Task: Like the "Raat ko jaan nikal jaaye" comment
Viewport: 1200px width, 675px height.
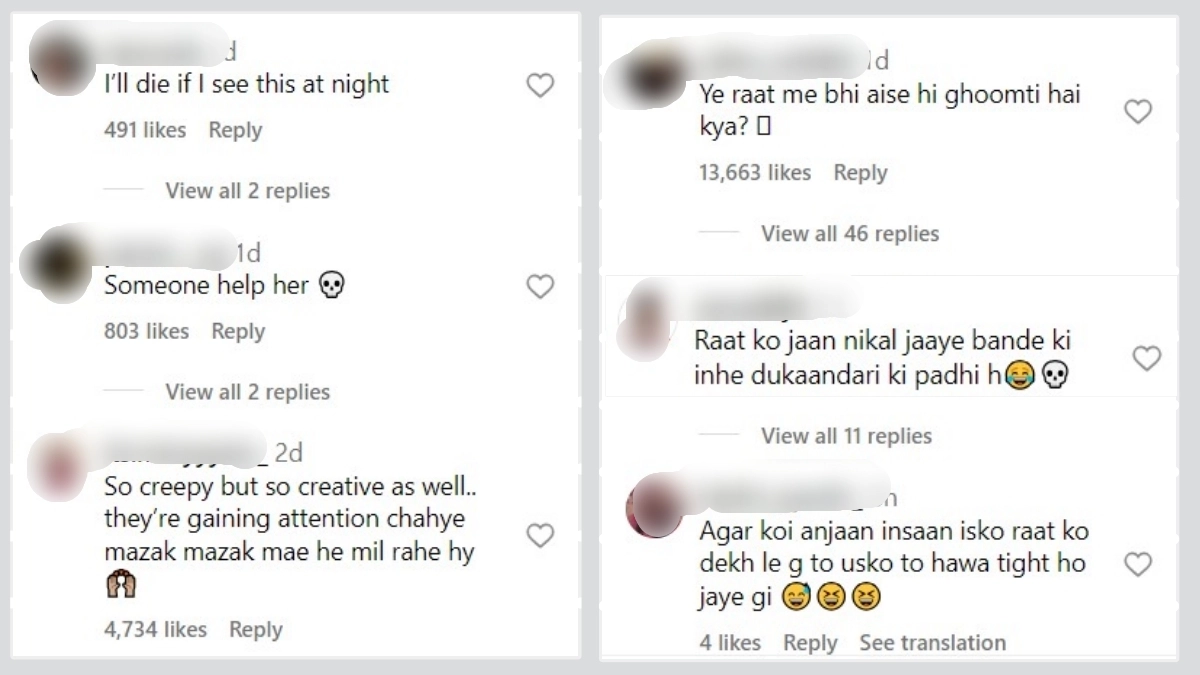Action: click(x=1147, y=358)
